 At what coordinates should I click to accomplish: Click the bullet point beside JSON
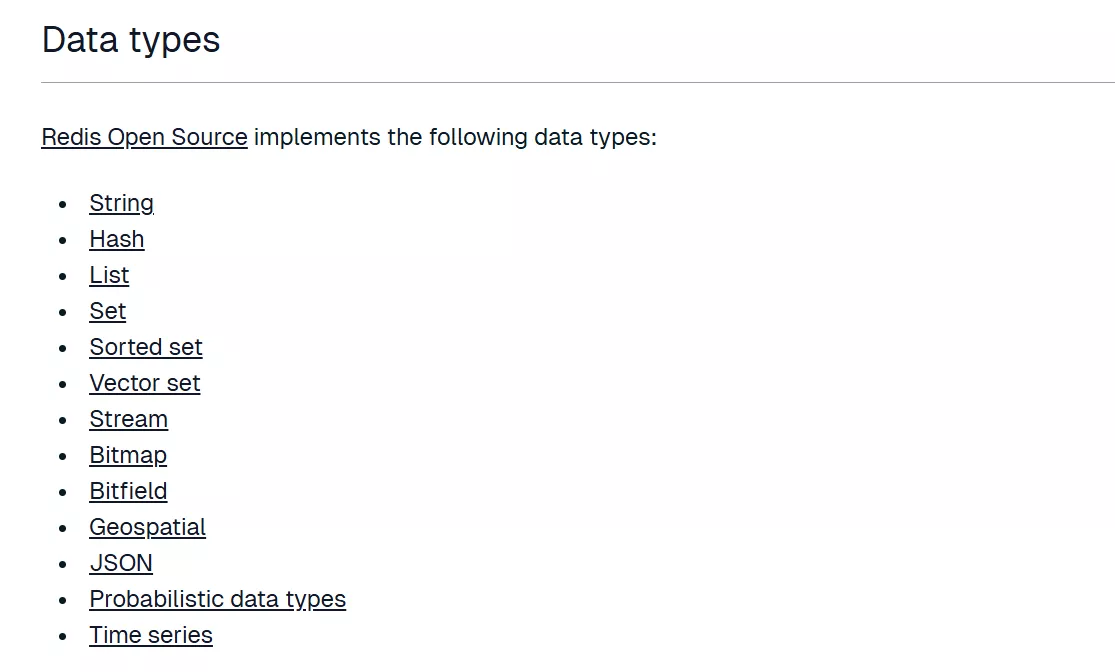pos(63,564)
